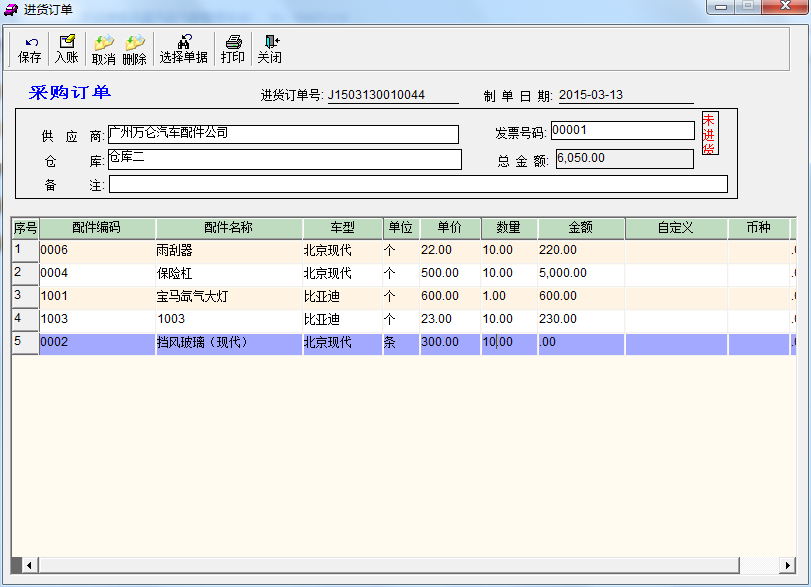Click the 打印 (Print) printer icon
811x587 pixels.
pos(233,50)
